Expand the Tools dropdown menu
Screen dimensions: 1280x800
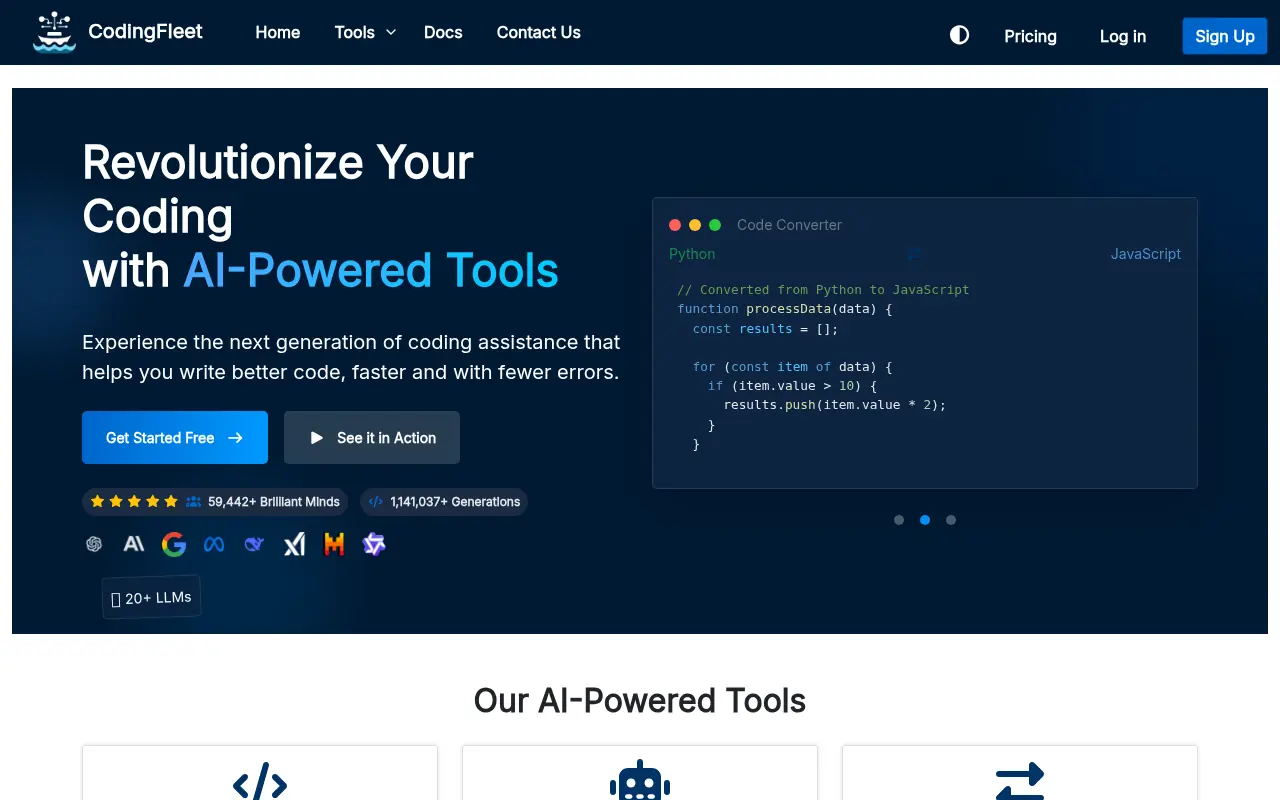click(x=365, y=32)
